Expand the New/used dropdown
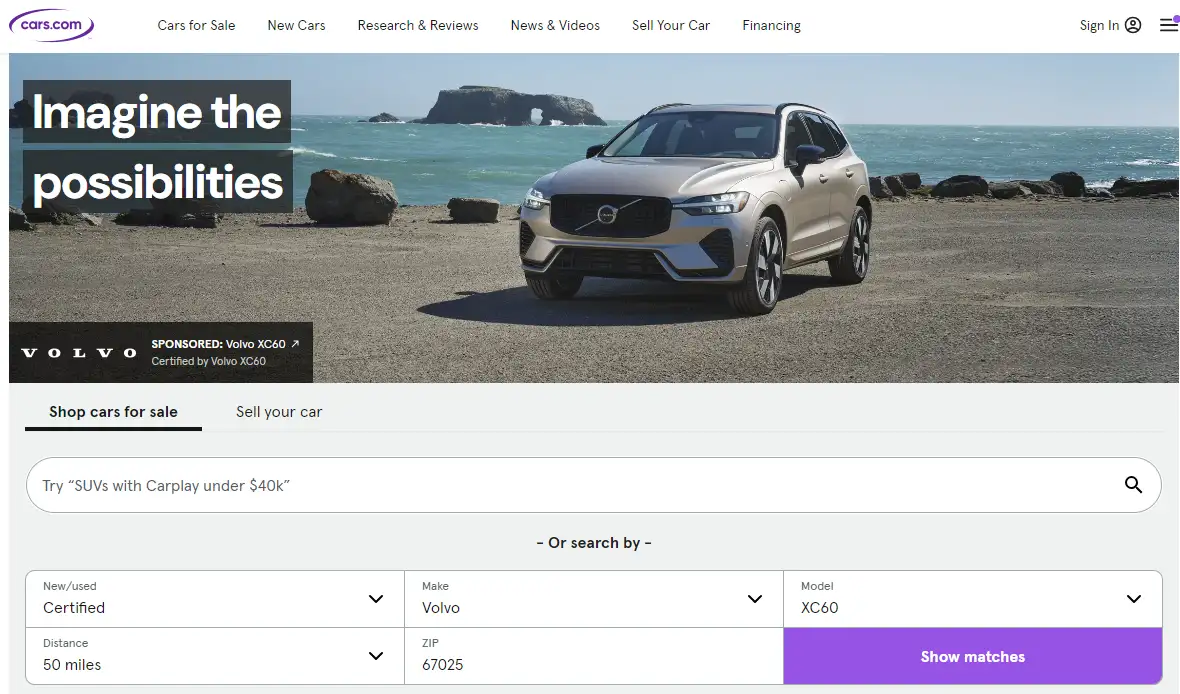This screenshot has height=694, width=1180. 214,598
